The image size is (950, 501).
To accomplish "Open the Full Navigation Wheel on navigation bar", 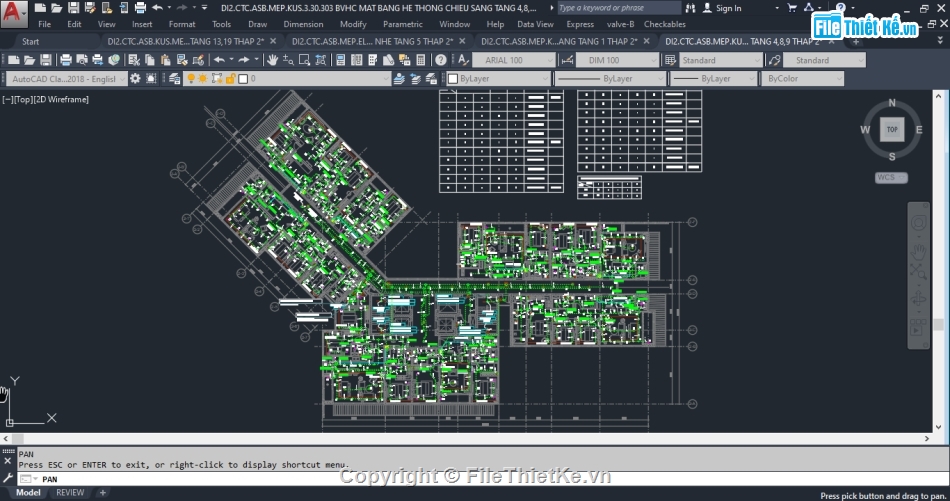I will tap(918, 223).
